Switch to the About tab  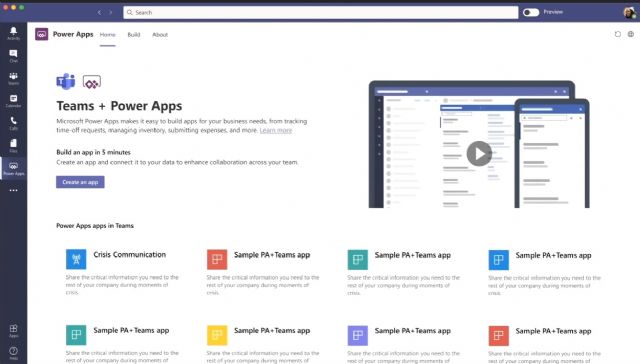160,35
